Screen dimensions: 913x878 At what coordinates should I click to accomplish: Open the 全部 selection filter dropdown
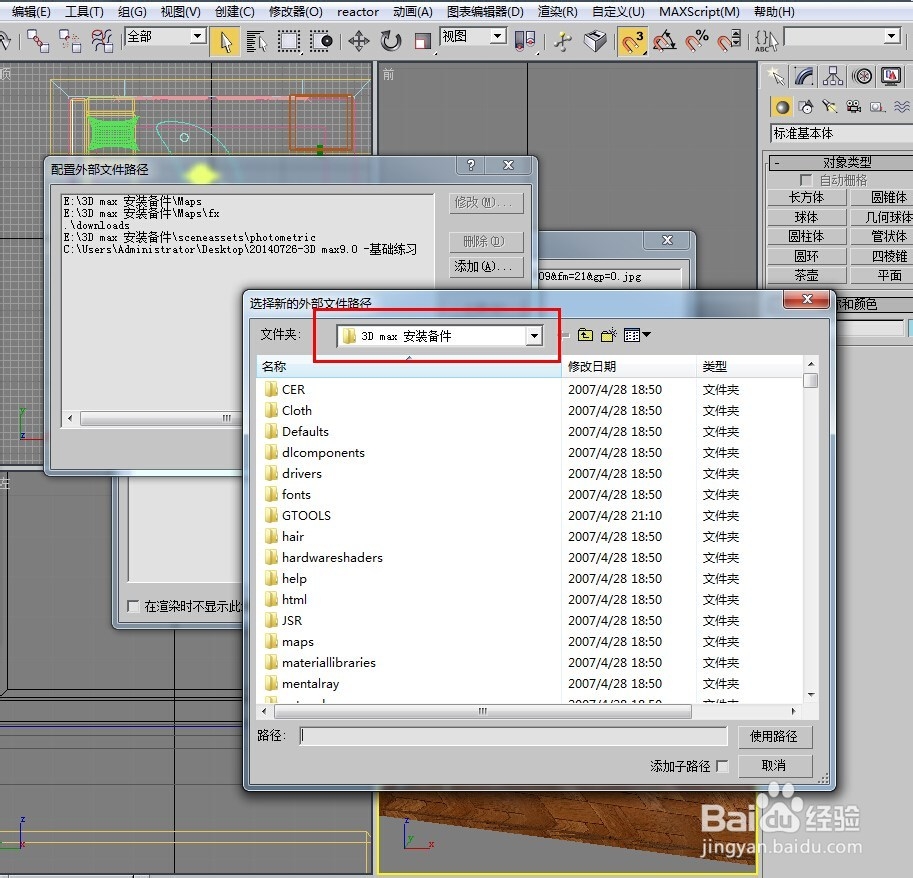pos(166,37)
